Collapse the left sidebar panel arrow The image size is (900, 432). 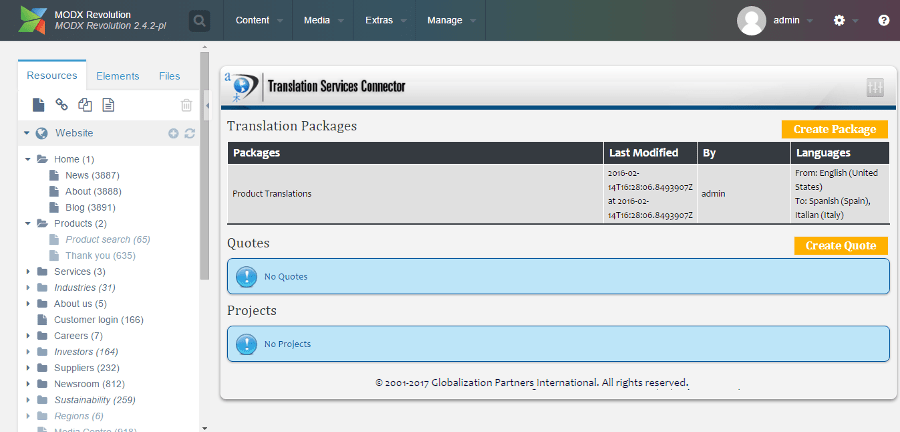point(206,106)
